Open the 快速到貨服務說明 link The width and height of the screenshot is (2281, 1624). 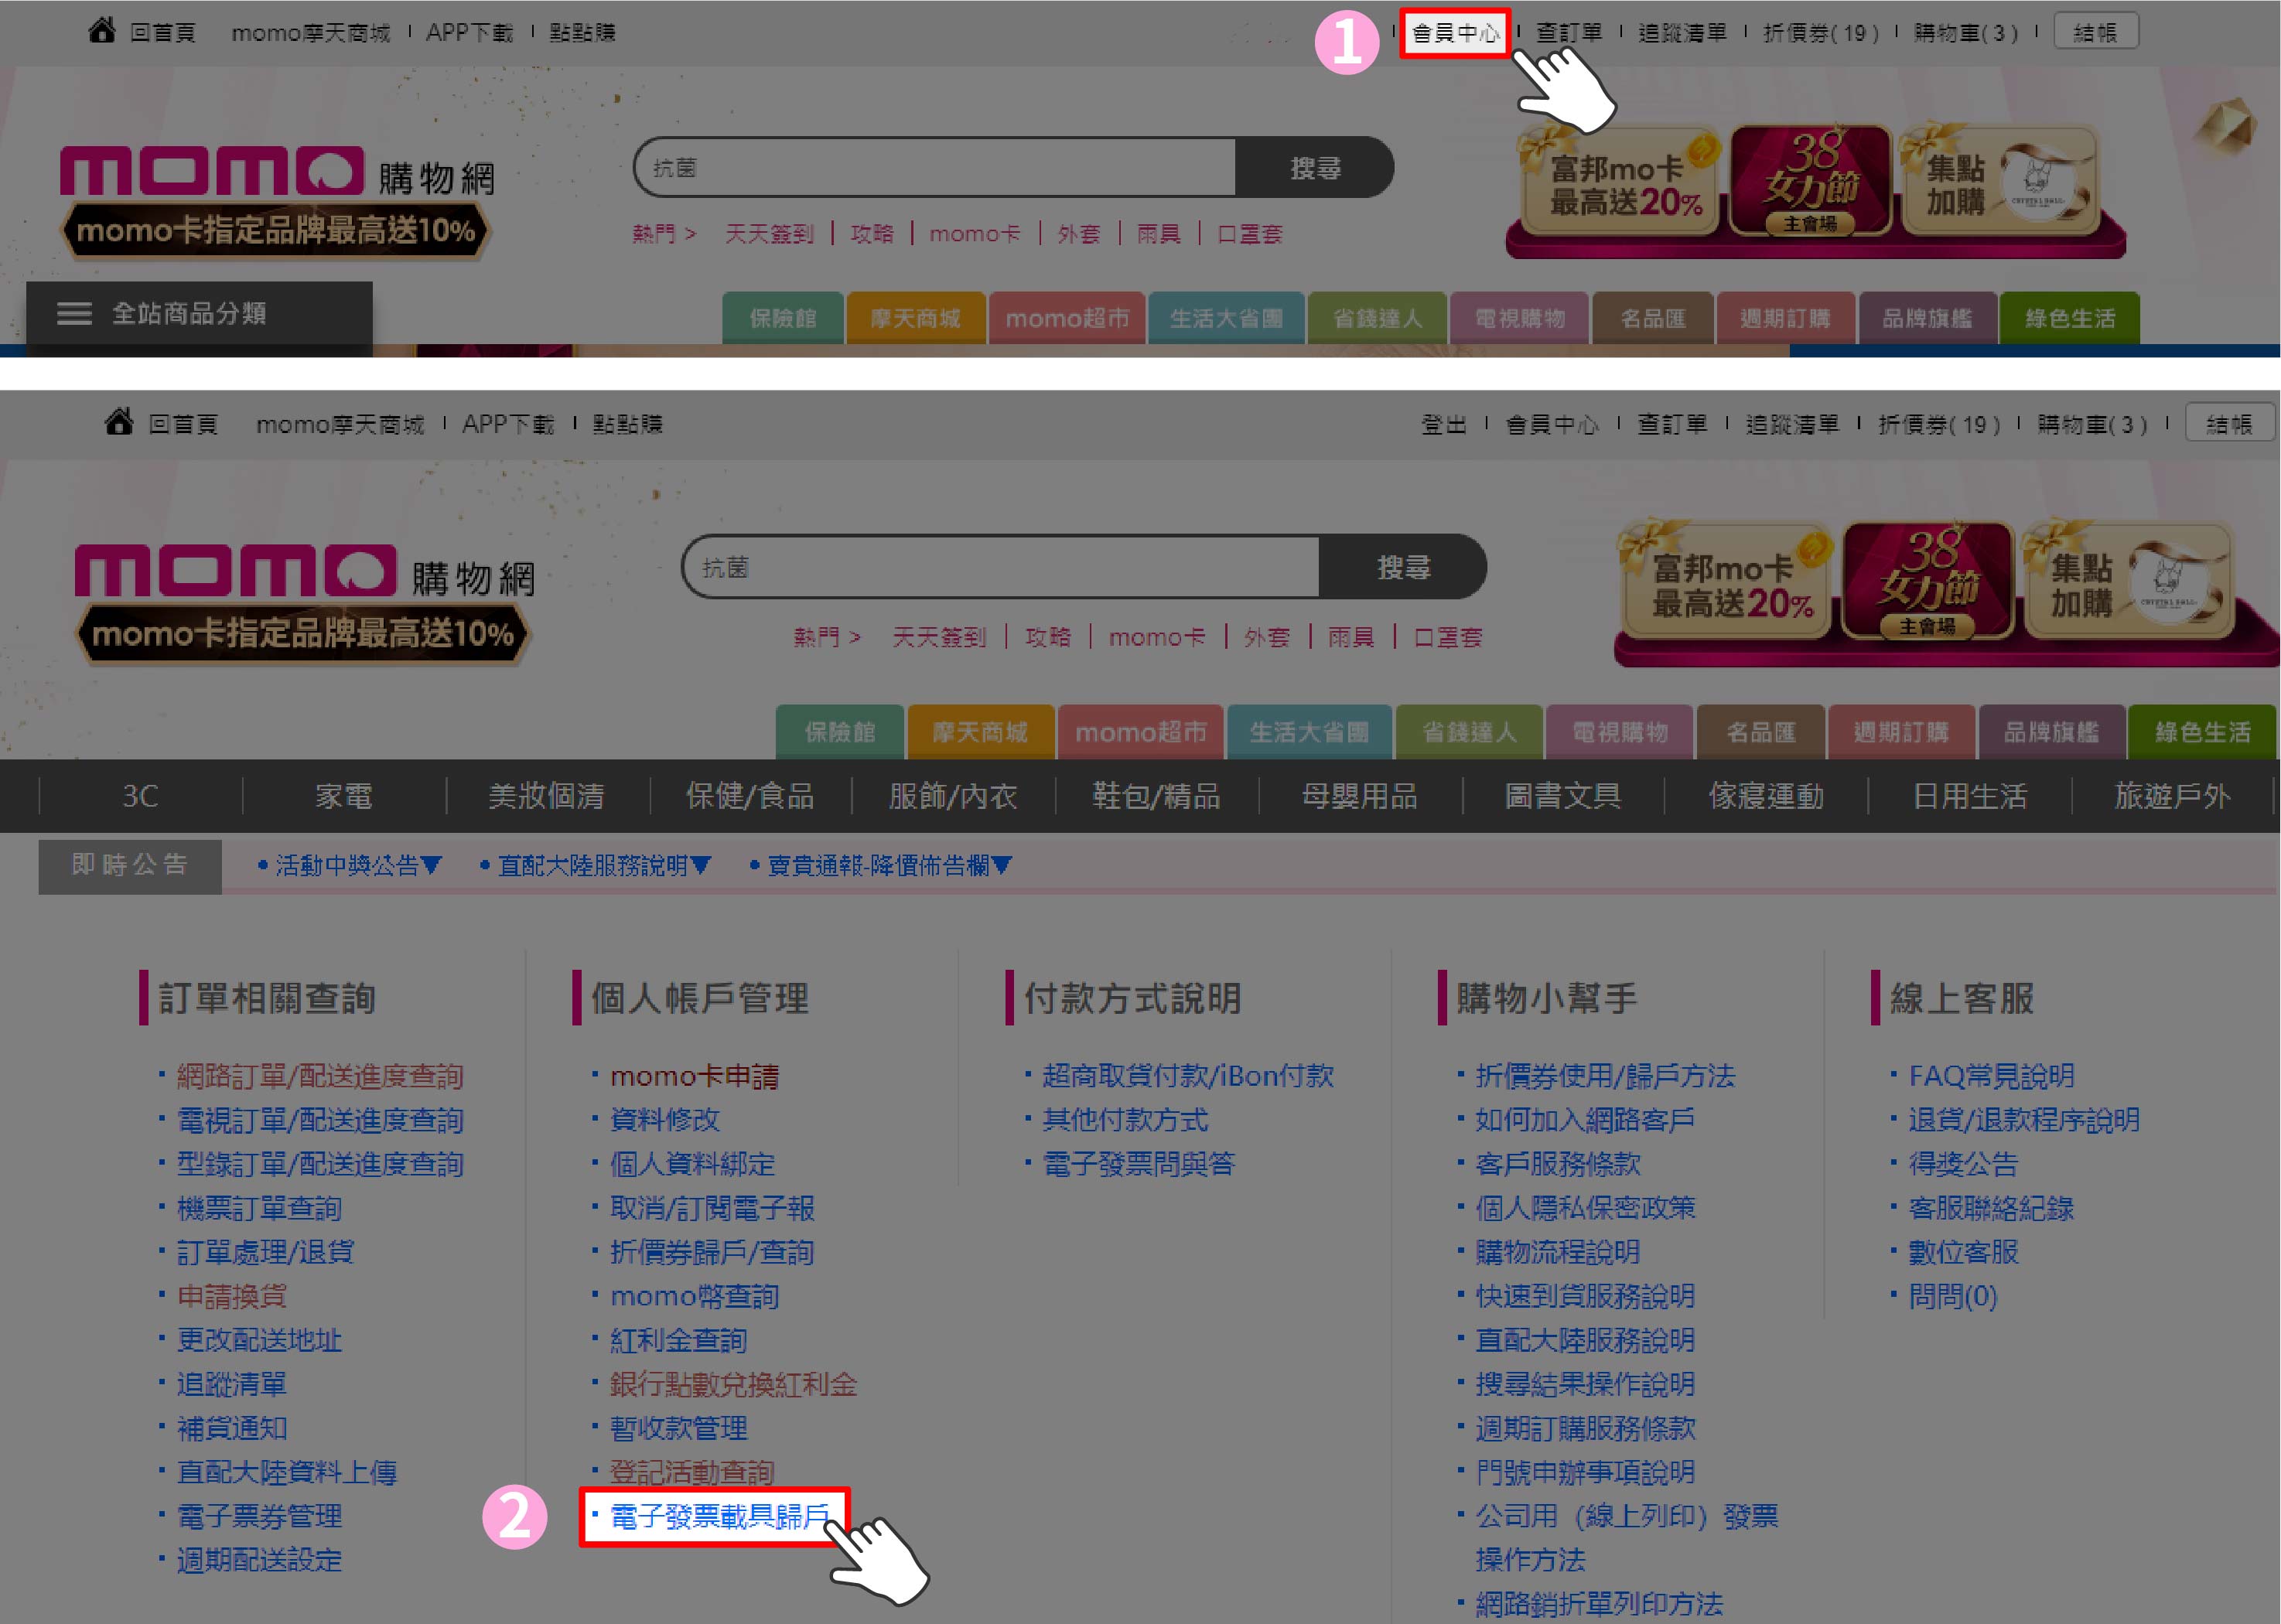point(1585,1296)
